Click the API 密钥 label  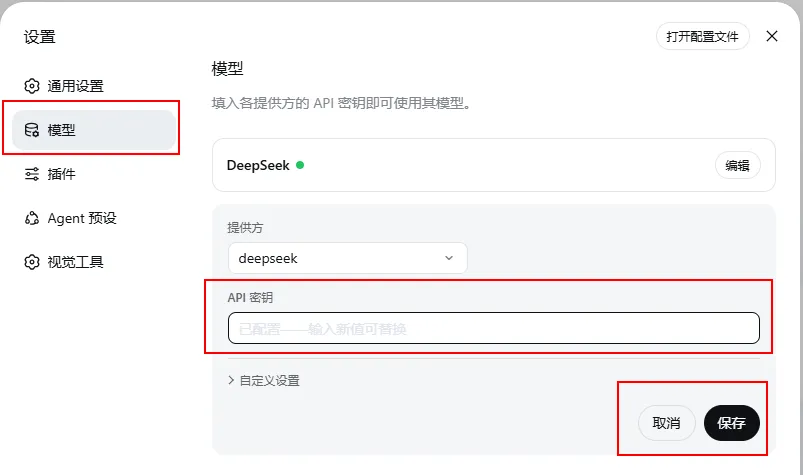point(250,297)
